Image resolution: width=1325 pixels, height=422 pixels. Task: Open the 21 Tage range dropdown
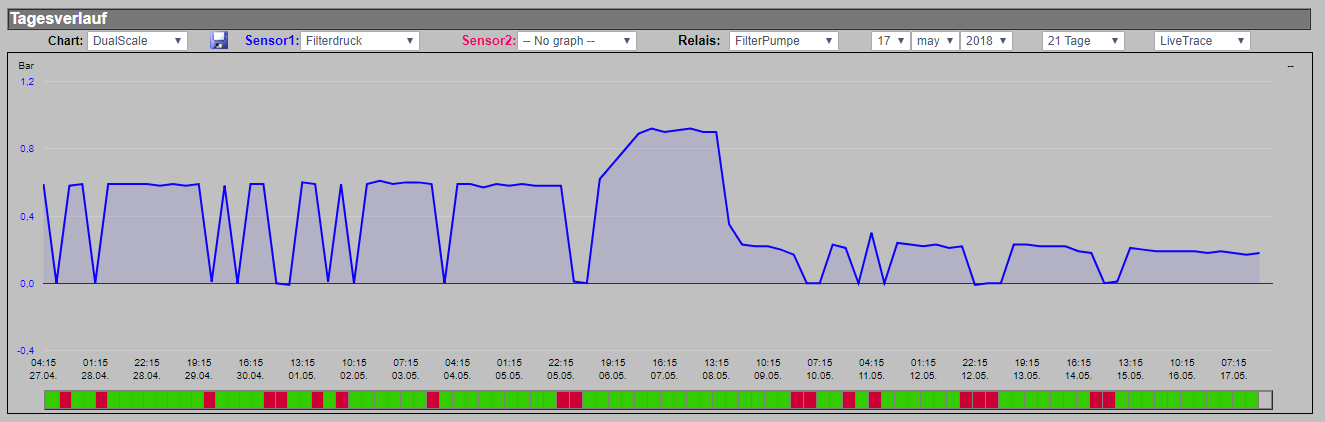click(1083, 41)
